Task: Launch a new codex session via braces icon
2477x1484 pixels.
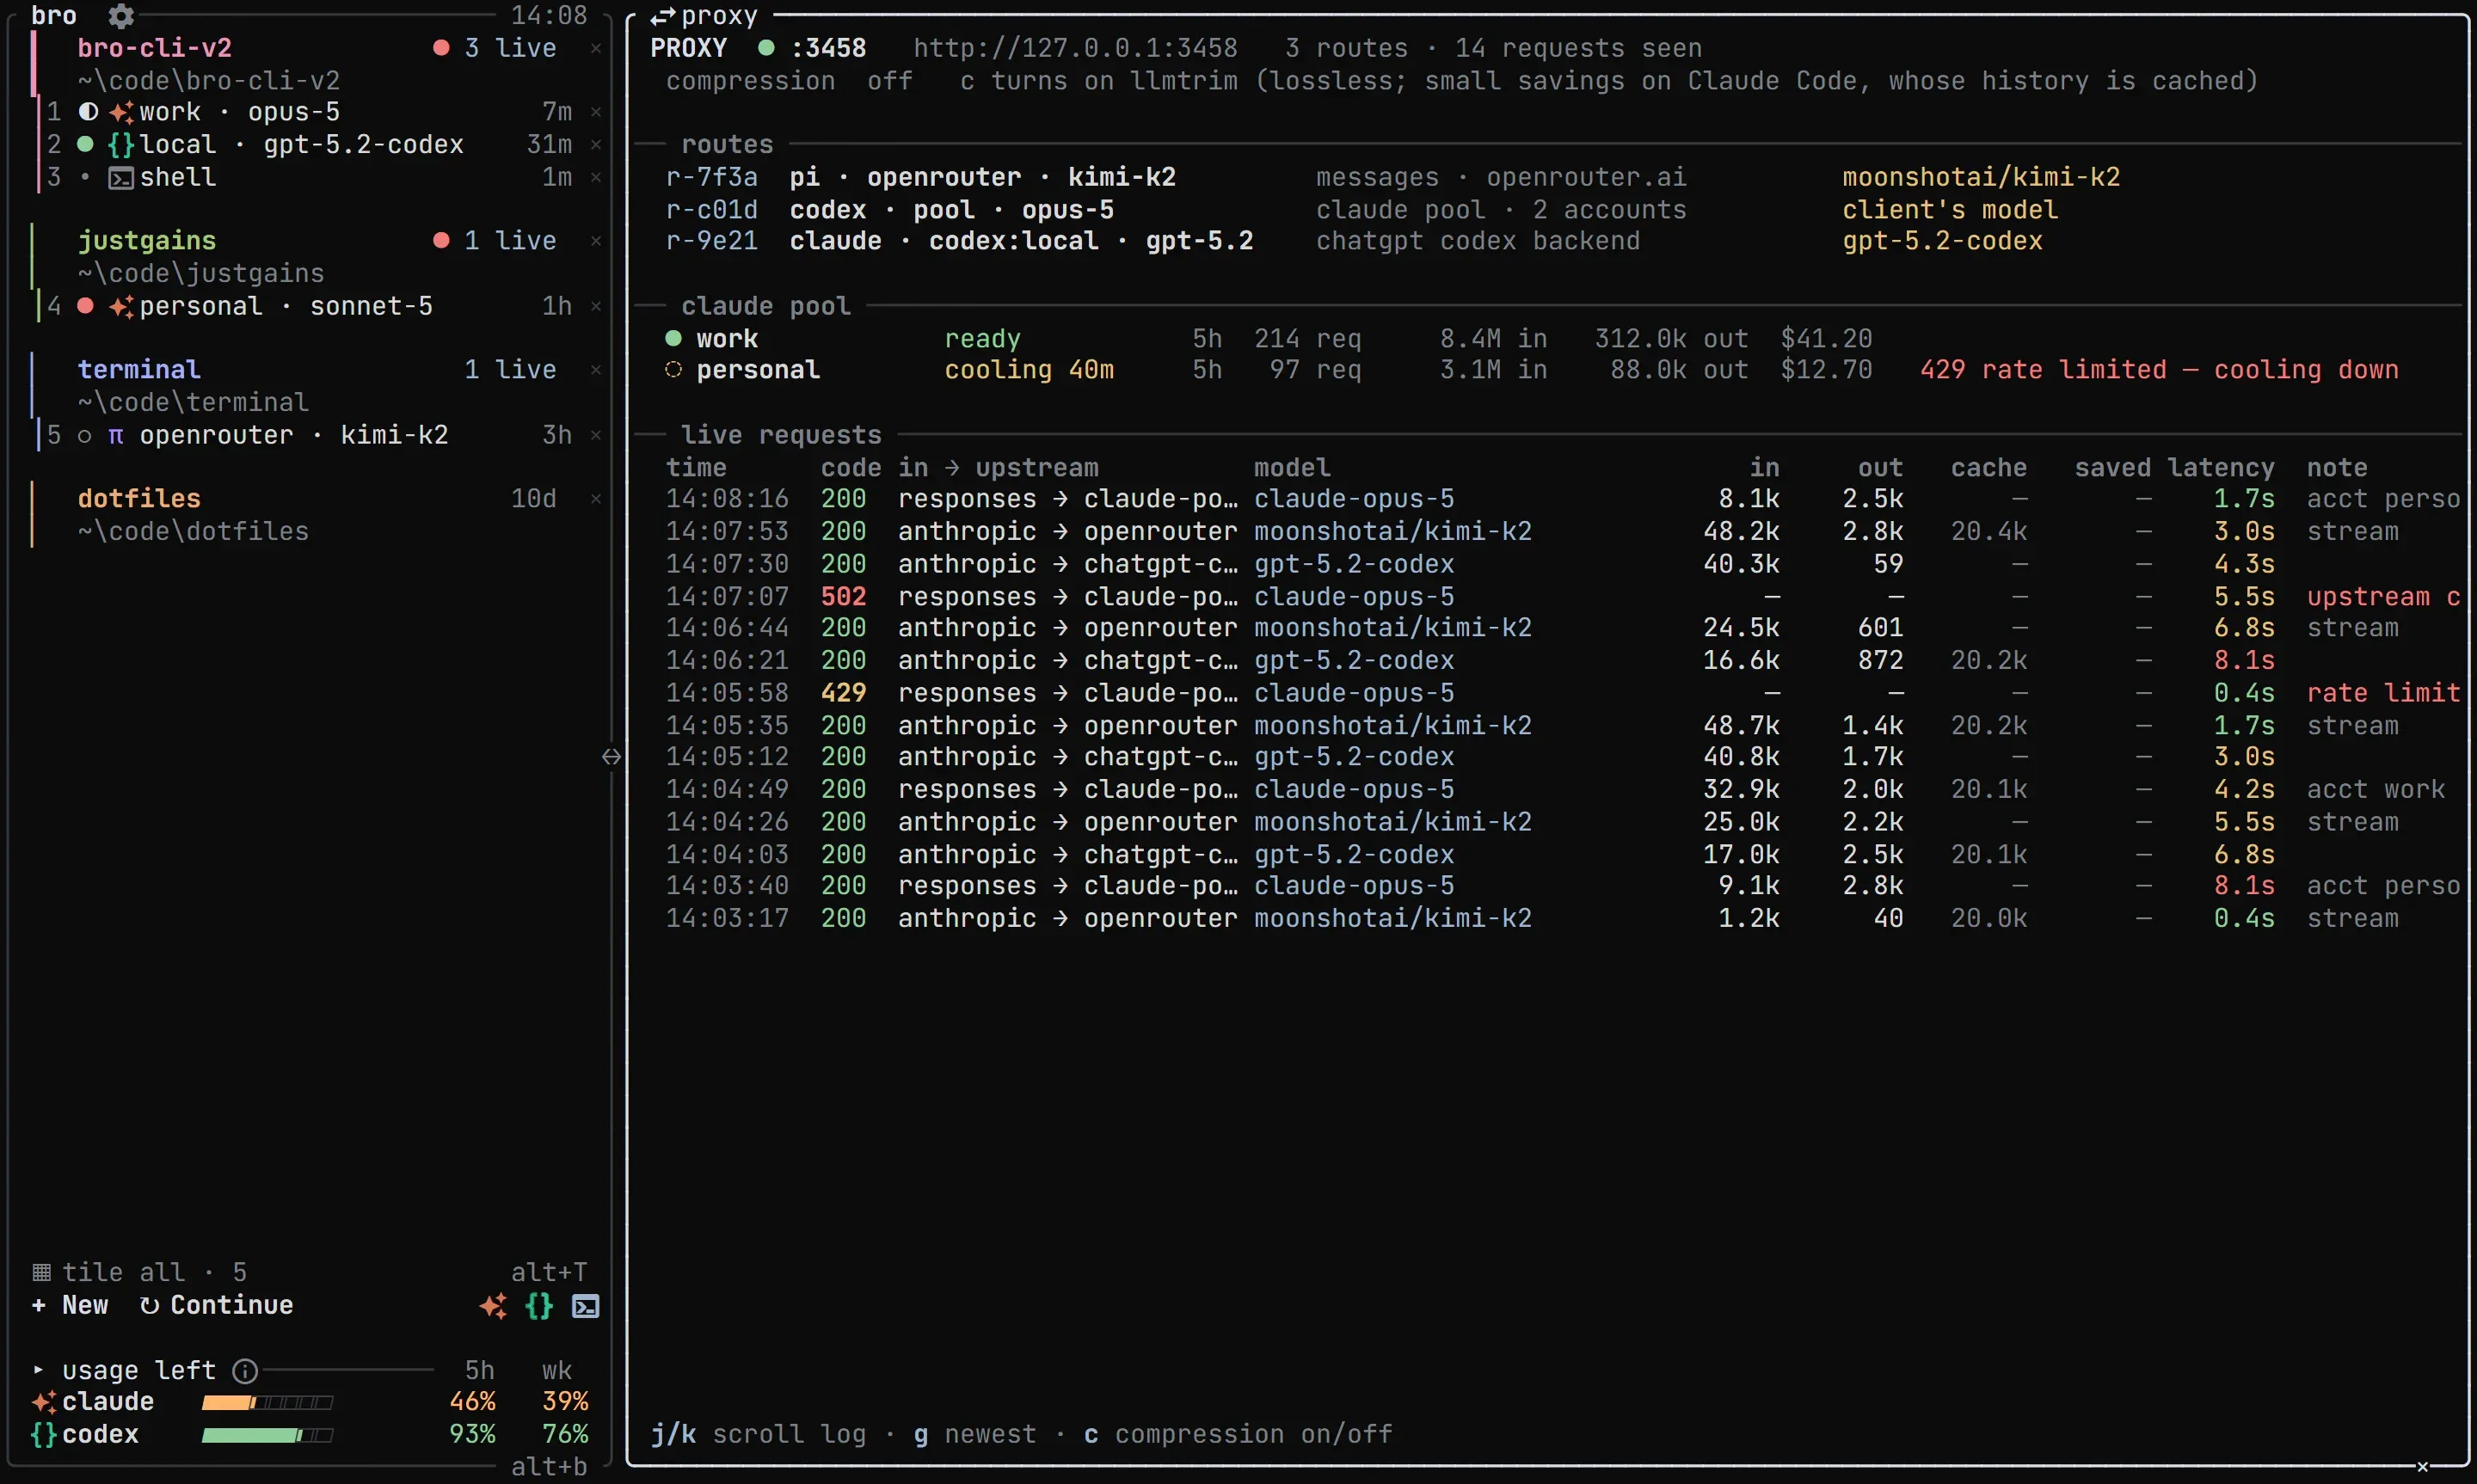Action: tap(539, 1306)
